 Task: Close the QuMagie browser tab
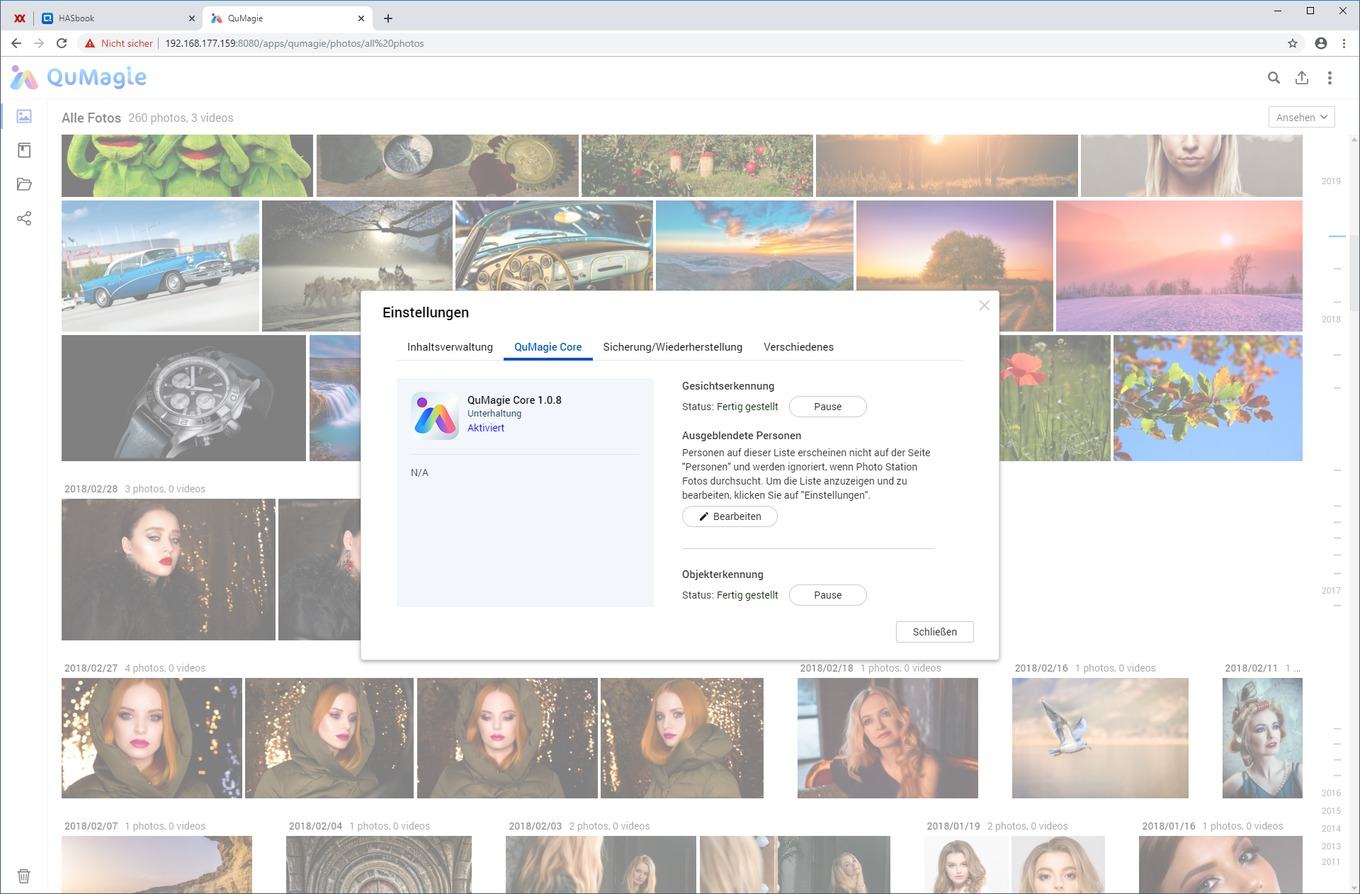tap(361, 18)
